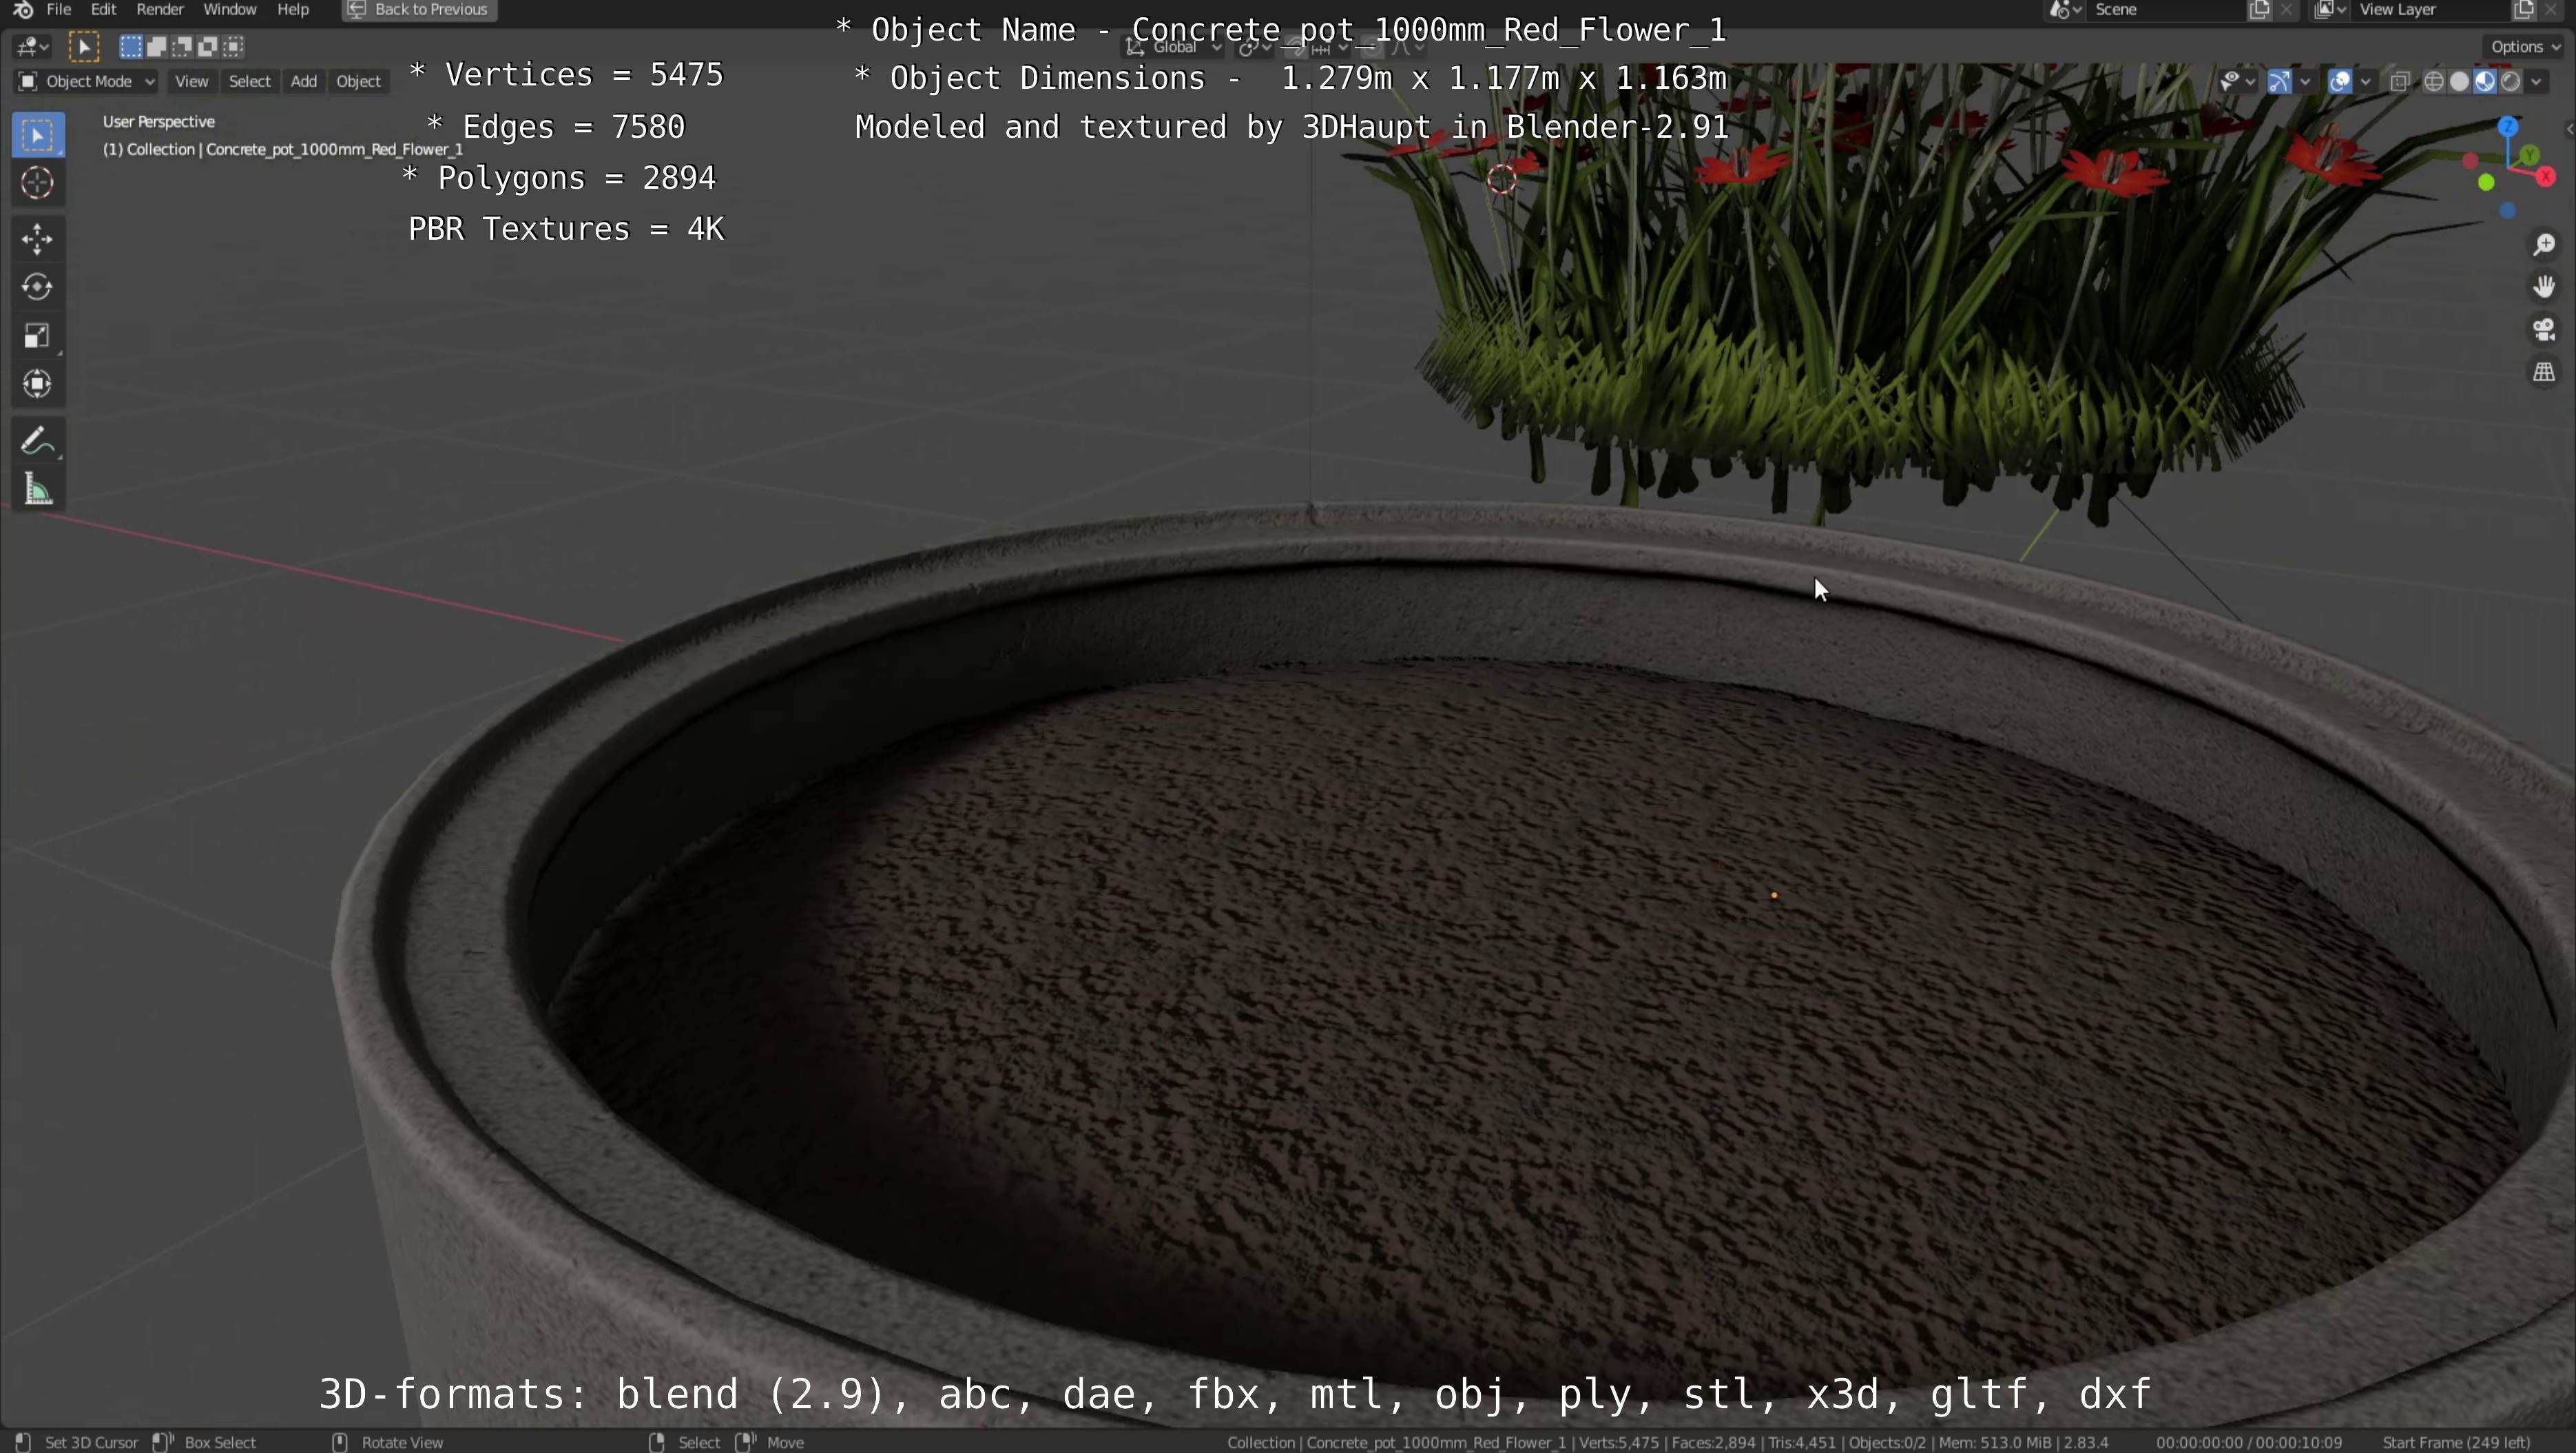Image resolution: width=2576 pixels, height=1453 pixels.
Task: Click the green Y axis gizmo ball
Action: pyautogui.click(x=2530, y=155)
